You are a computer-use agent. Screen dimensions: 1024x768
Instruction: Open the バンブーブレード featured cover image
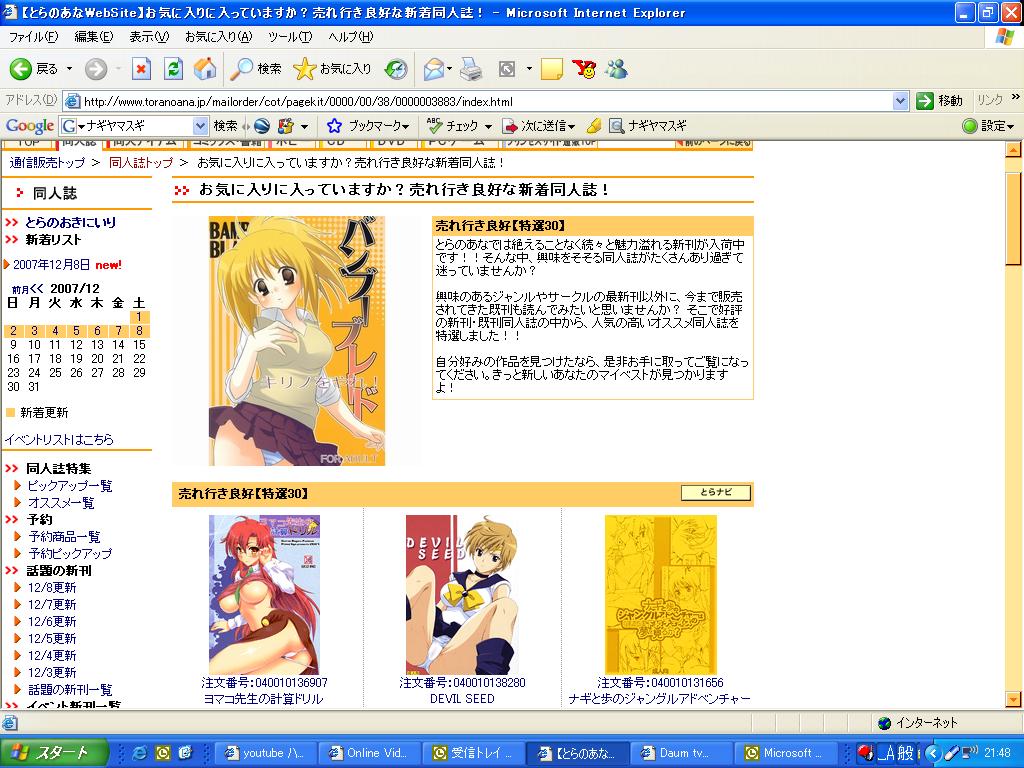[x=296, y=341]
